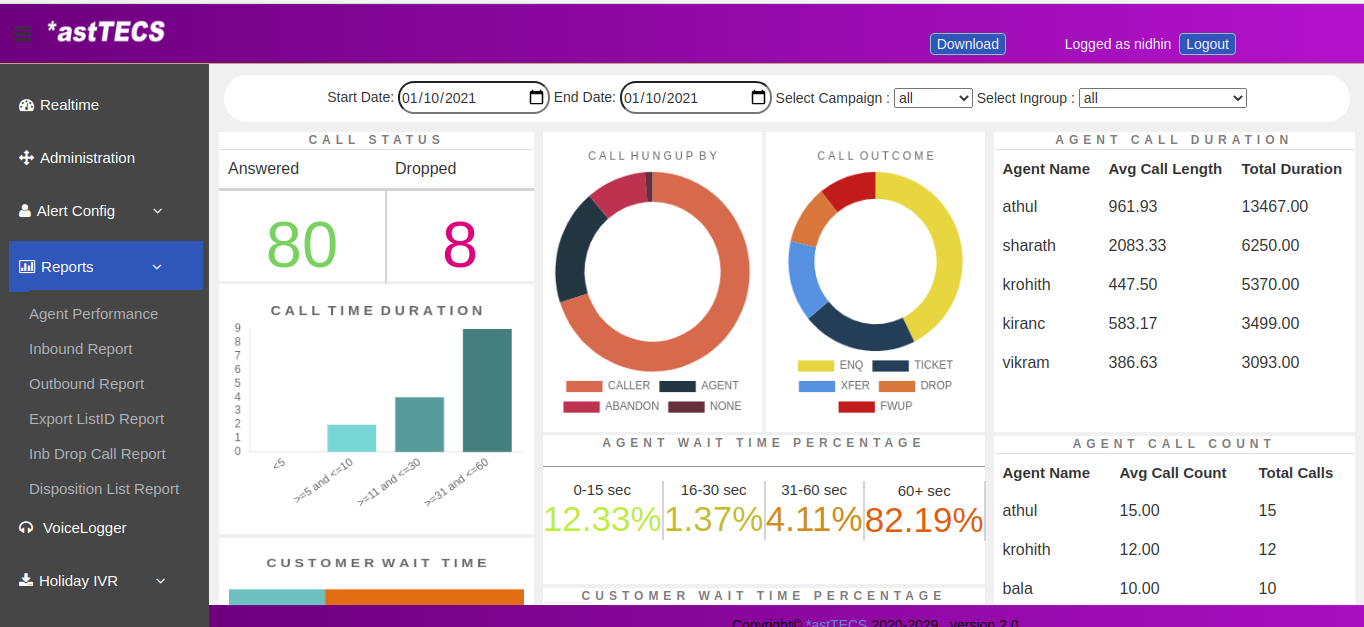Click the Logout button

point(1207,44)
